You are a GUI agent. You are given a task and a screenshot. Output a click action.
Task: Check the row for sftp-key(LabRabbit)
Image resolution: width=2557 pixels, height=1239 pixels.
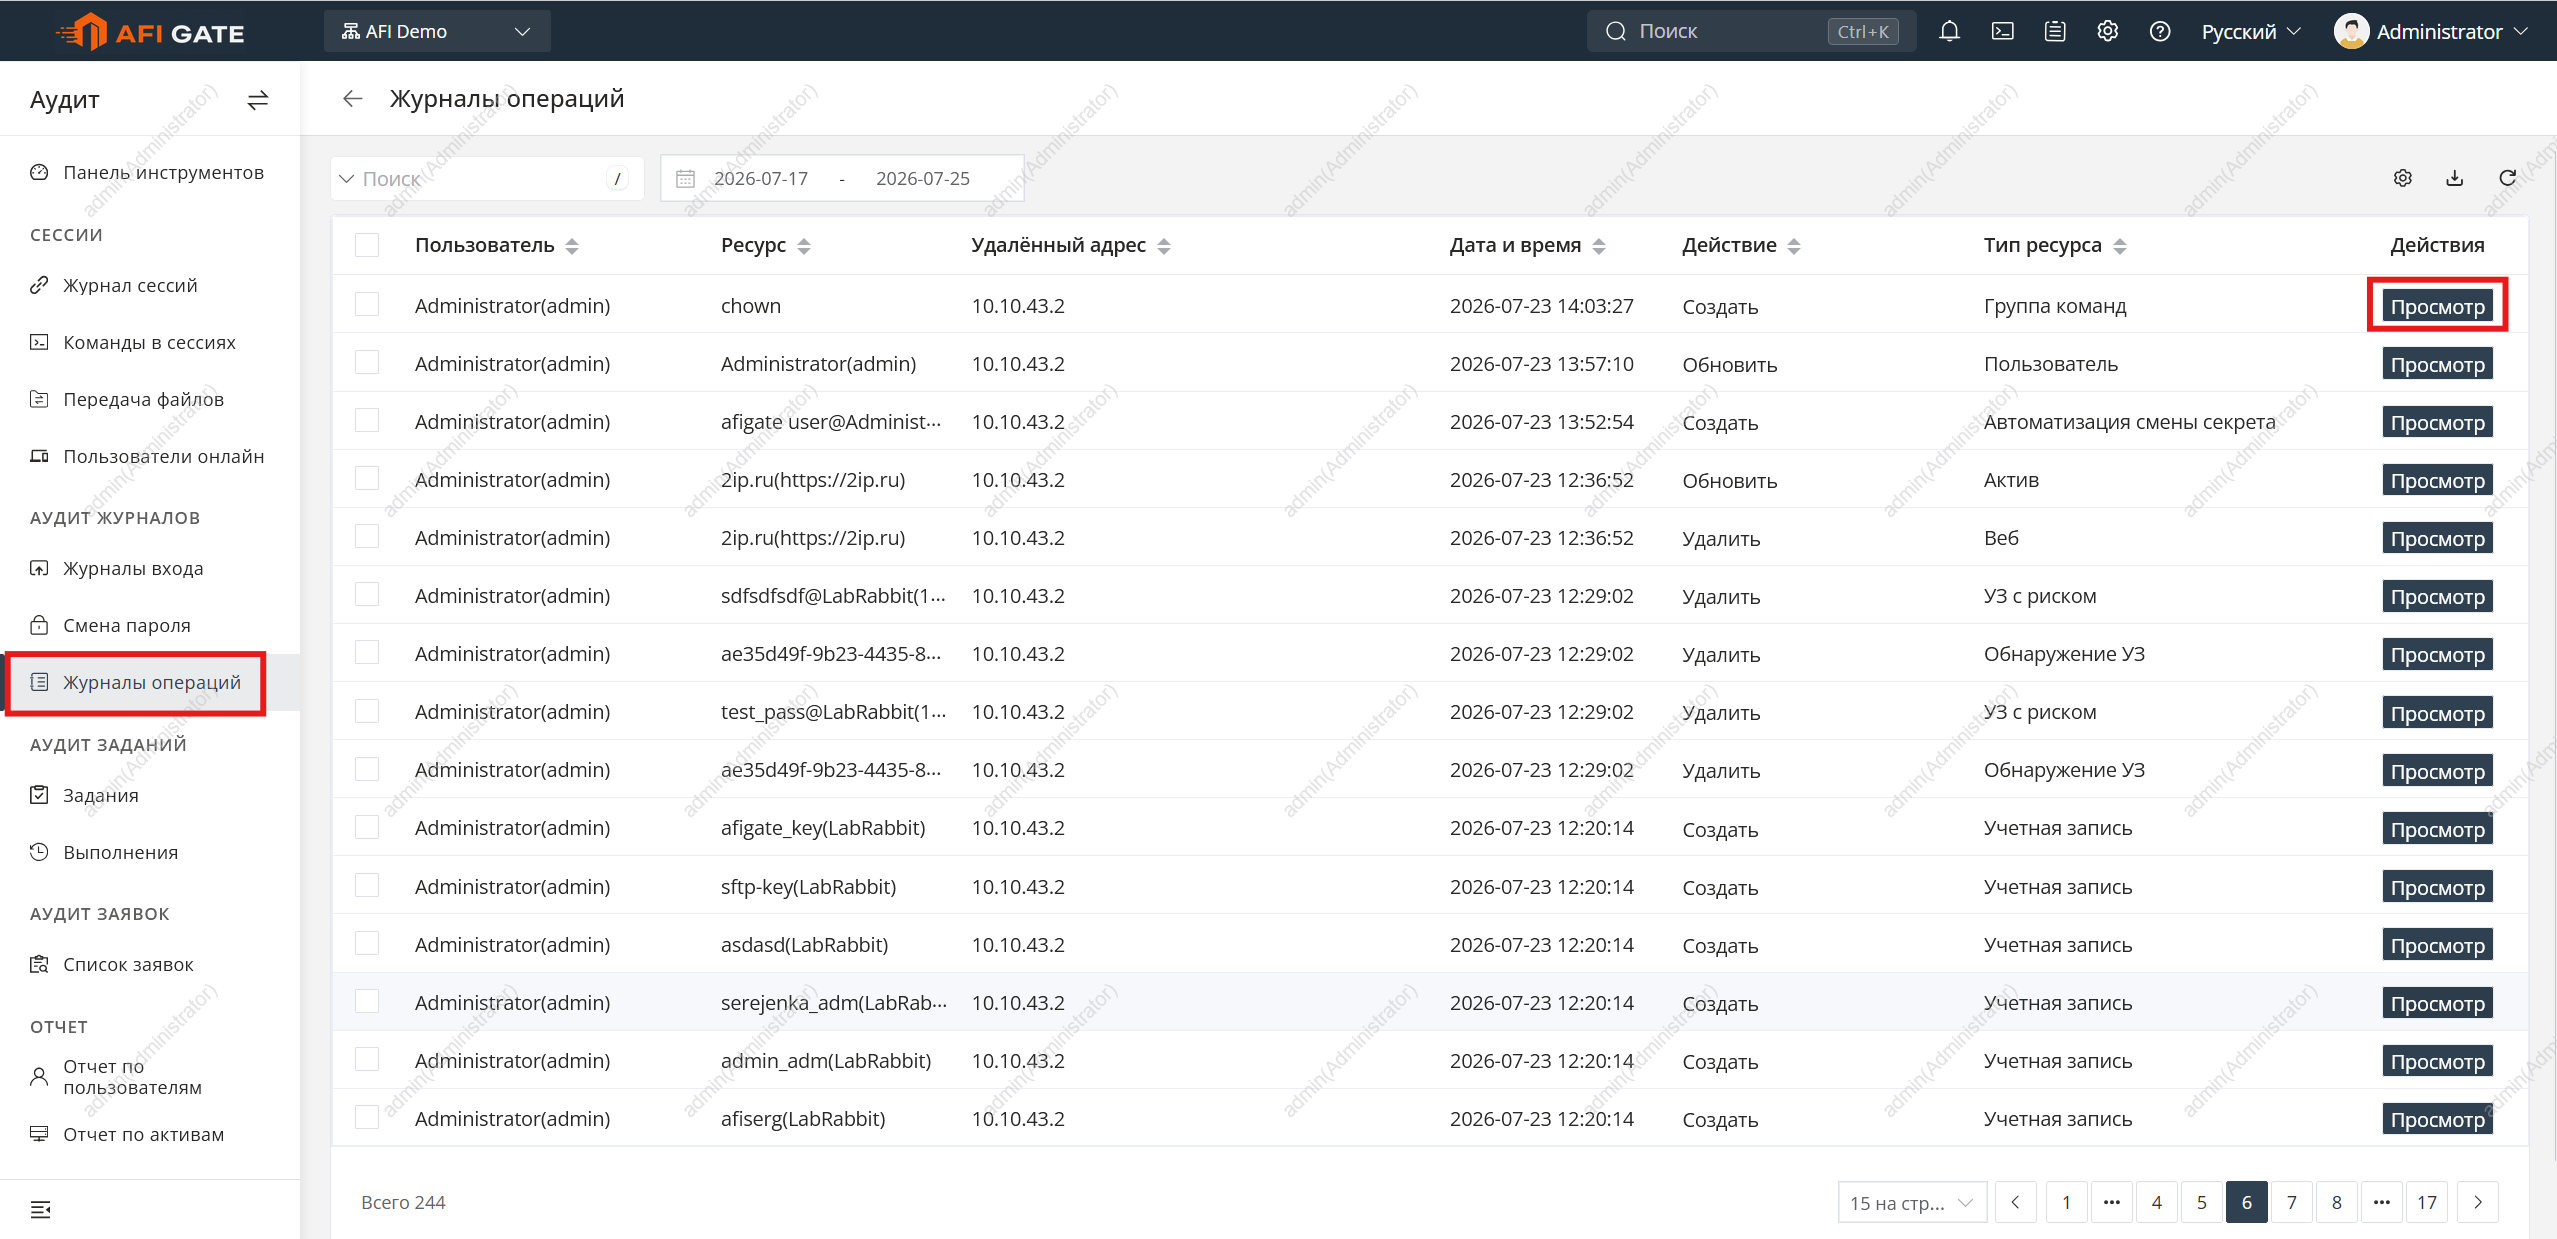(367, 885)
